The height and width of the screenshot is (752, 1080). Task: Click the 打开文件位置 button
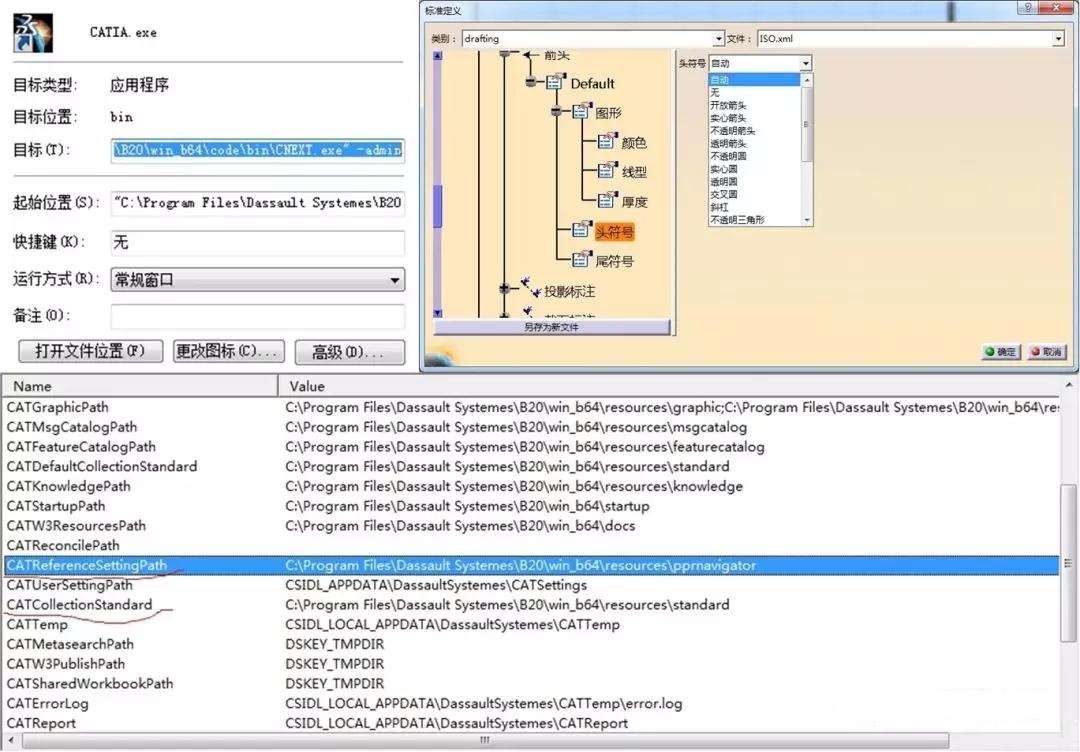[x=90, y=352]
